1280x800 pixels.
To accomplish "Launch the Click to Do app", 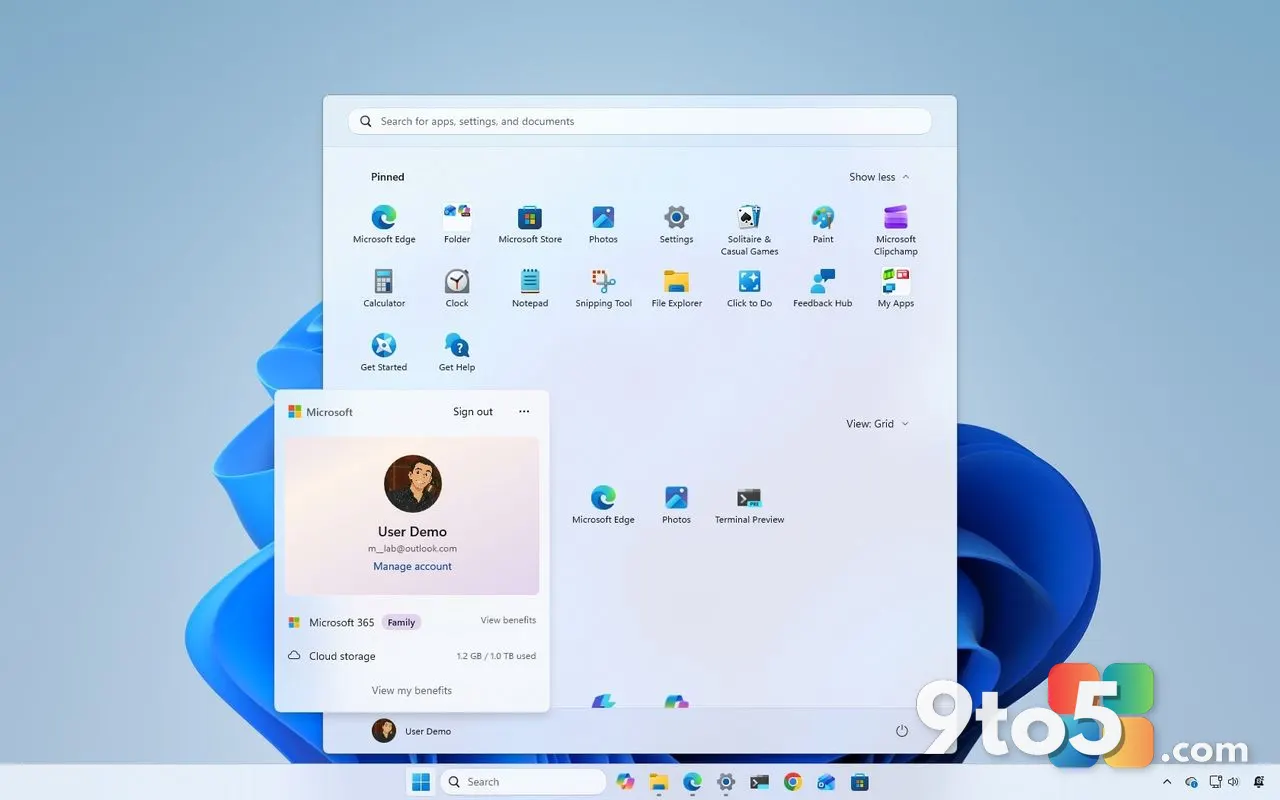I will [x=749, y=288].
